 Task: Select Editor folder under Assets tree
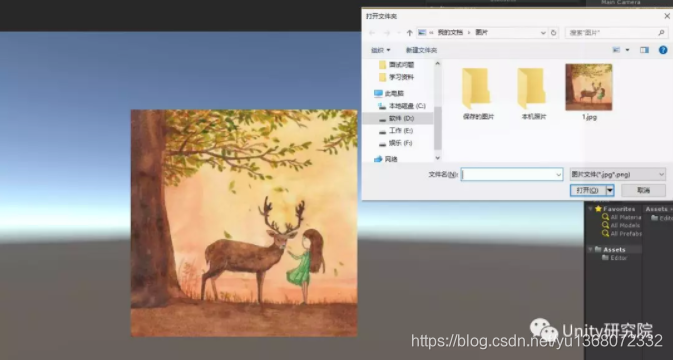click(x=615, y=258)
